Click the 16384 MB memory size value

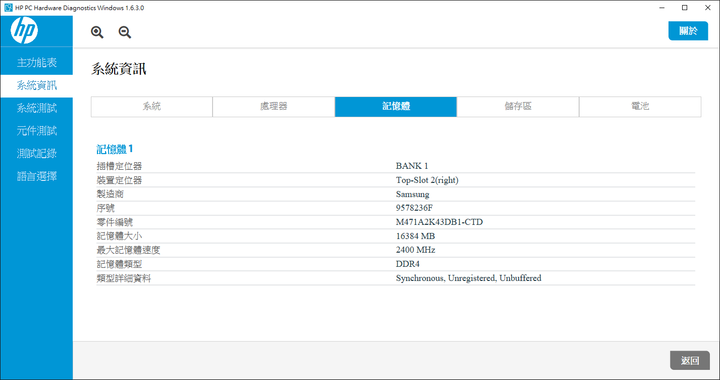click(416, 236)
